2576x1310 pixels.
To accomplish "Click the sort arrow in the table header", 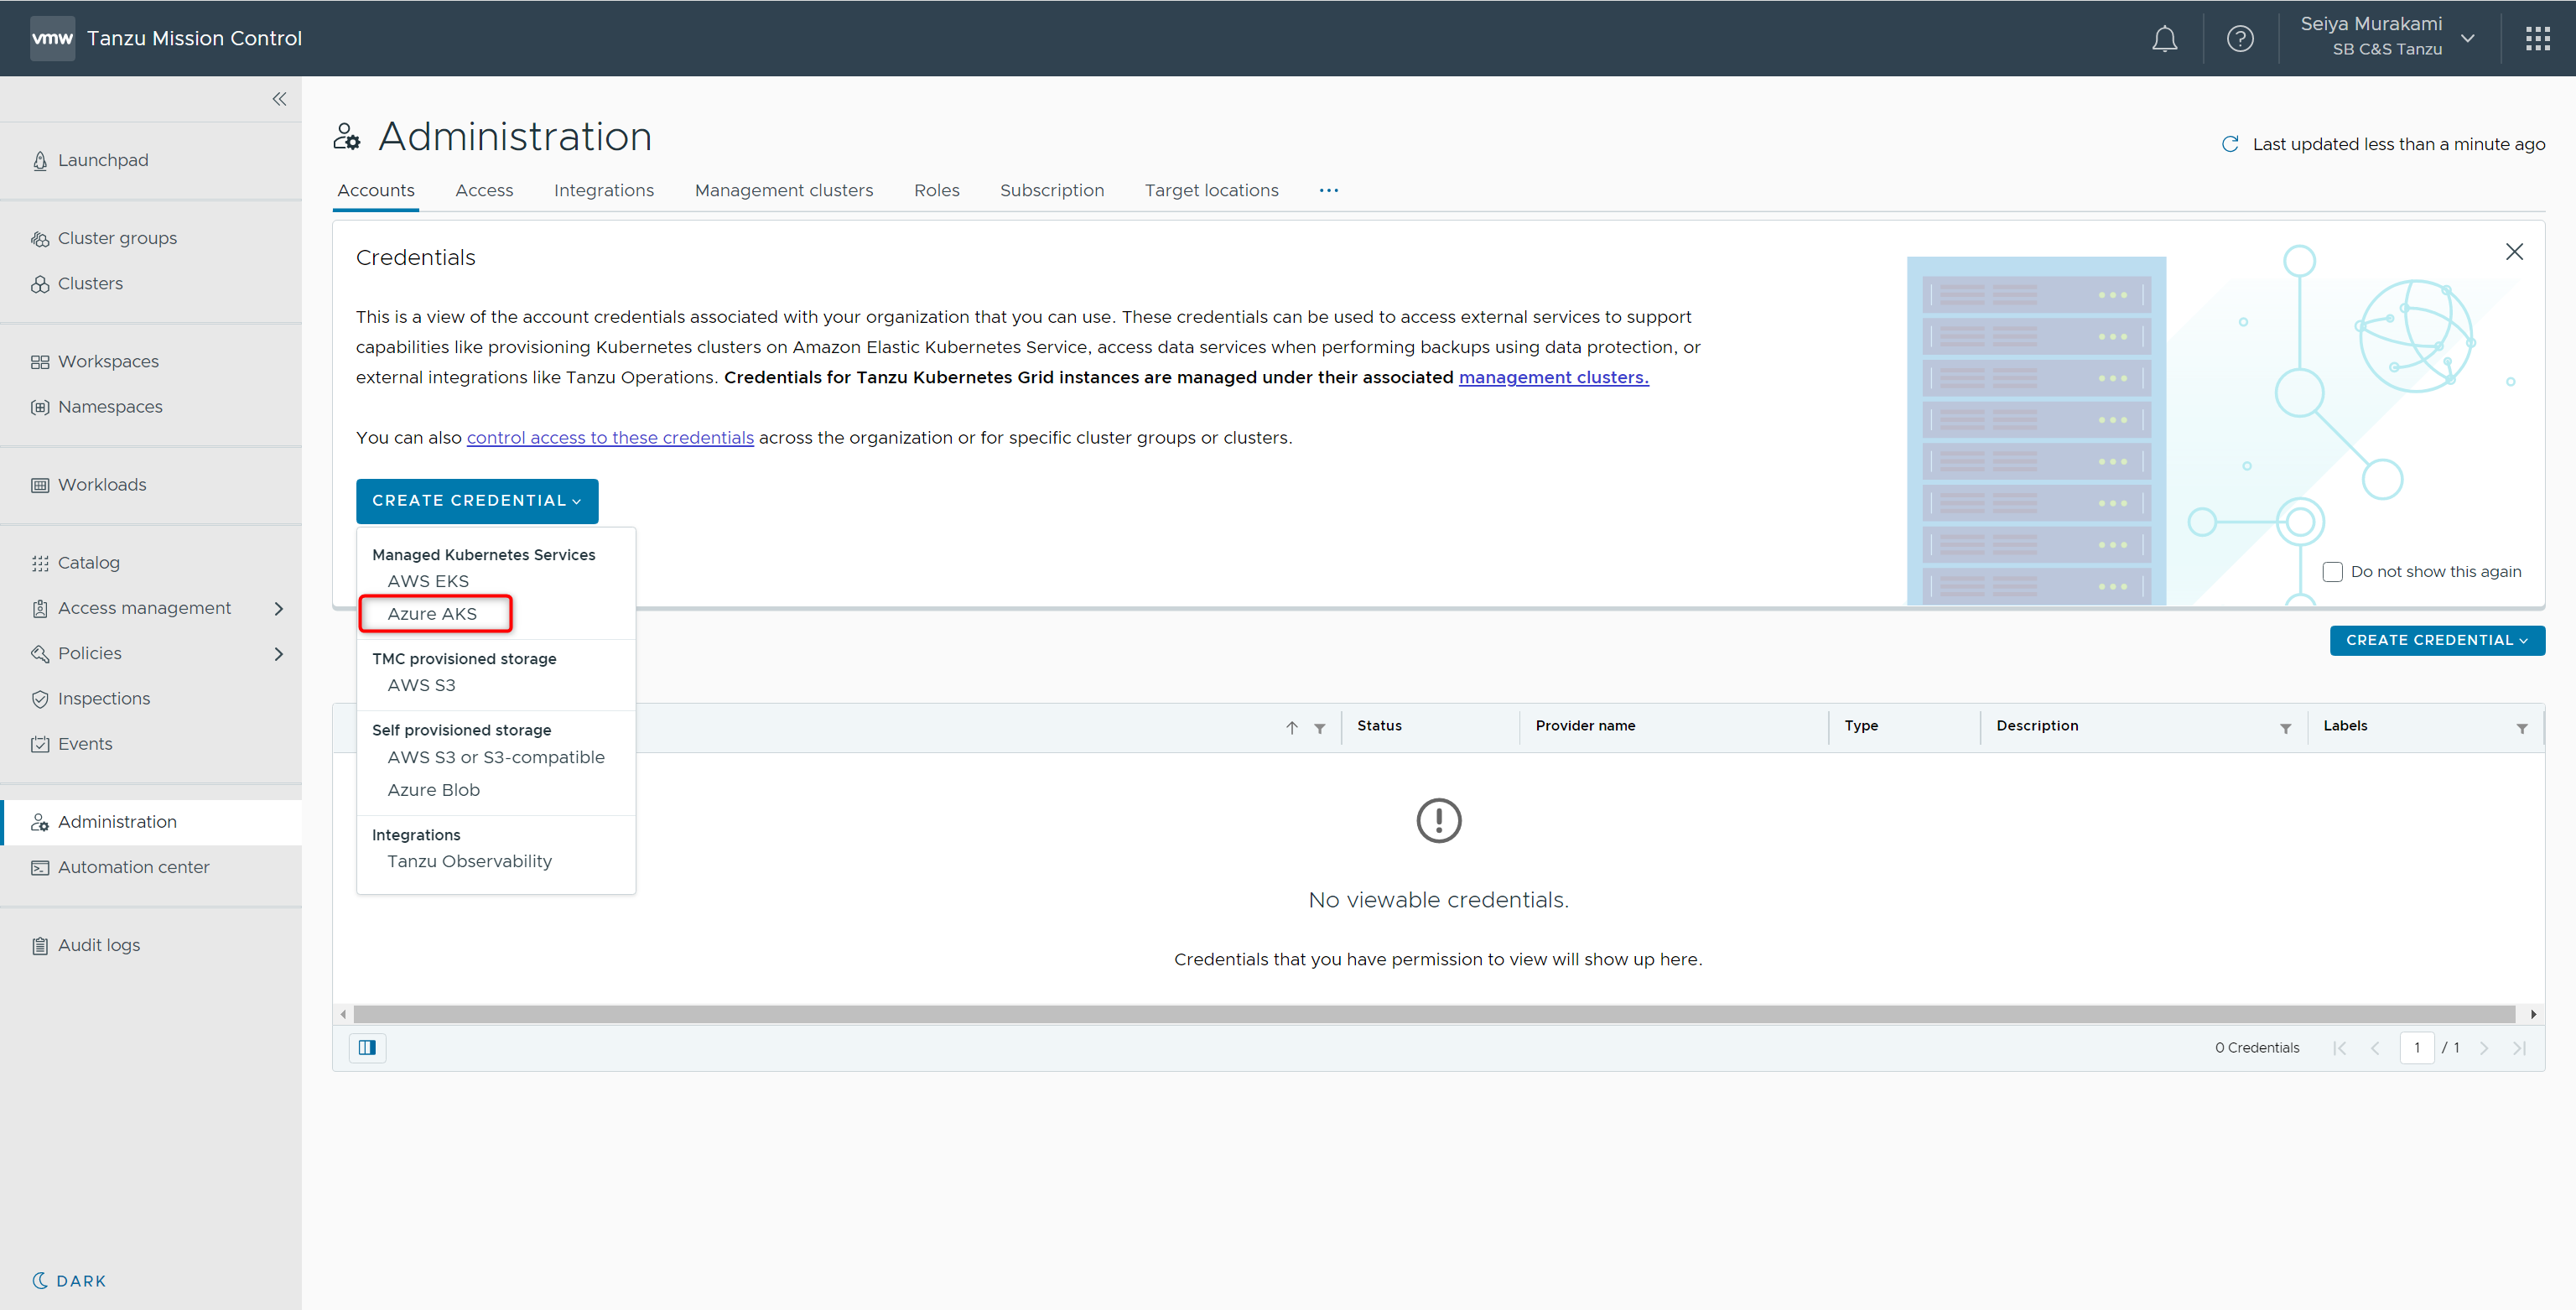I will (1292, 728).
